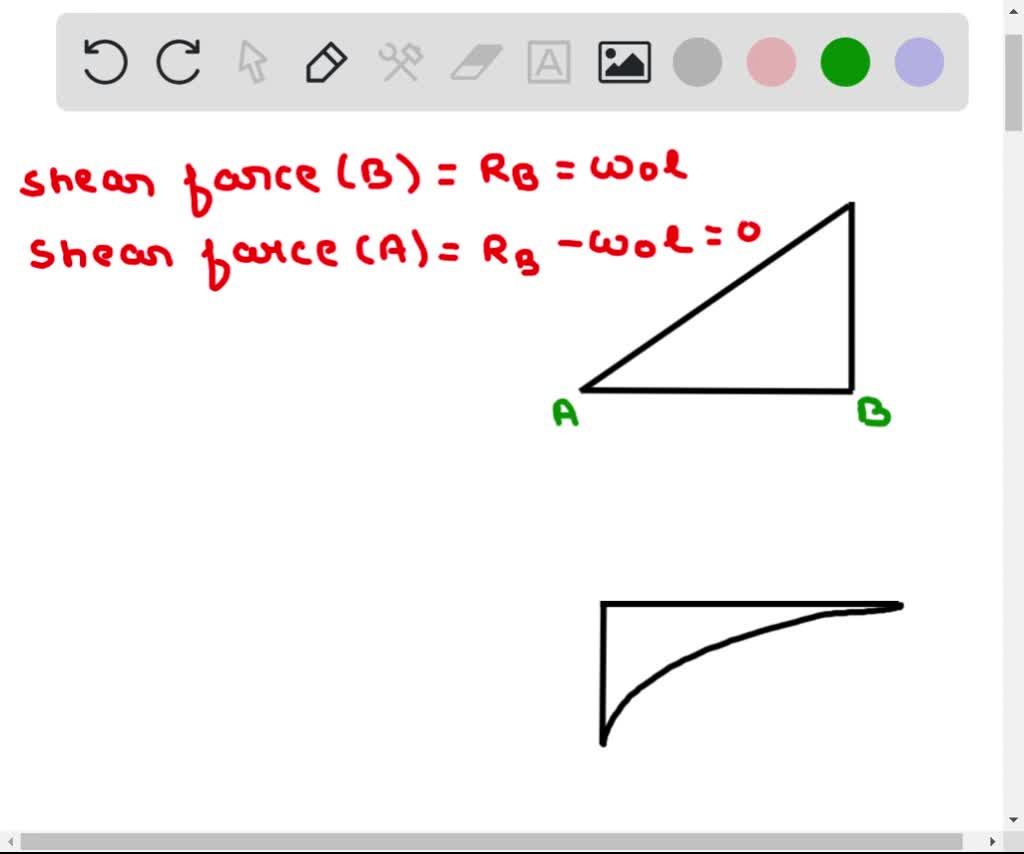Click the Redo arrow icon
This screenshot has height=854, width=1024.
click(178, 61)
